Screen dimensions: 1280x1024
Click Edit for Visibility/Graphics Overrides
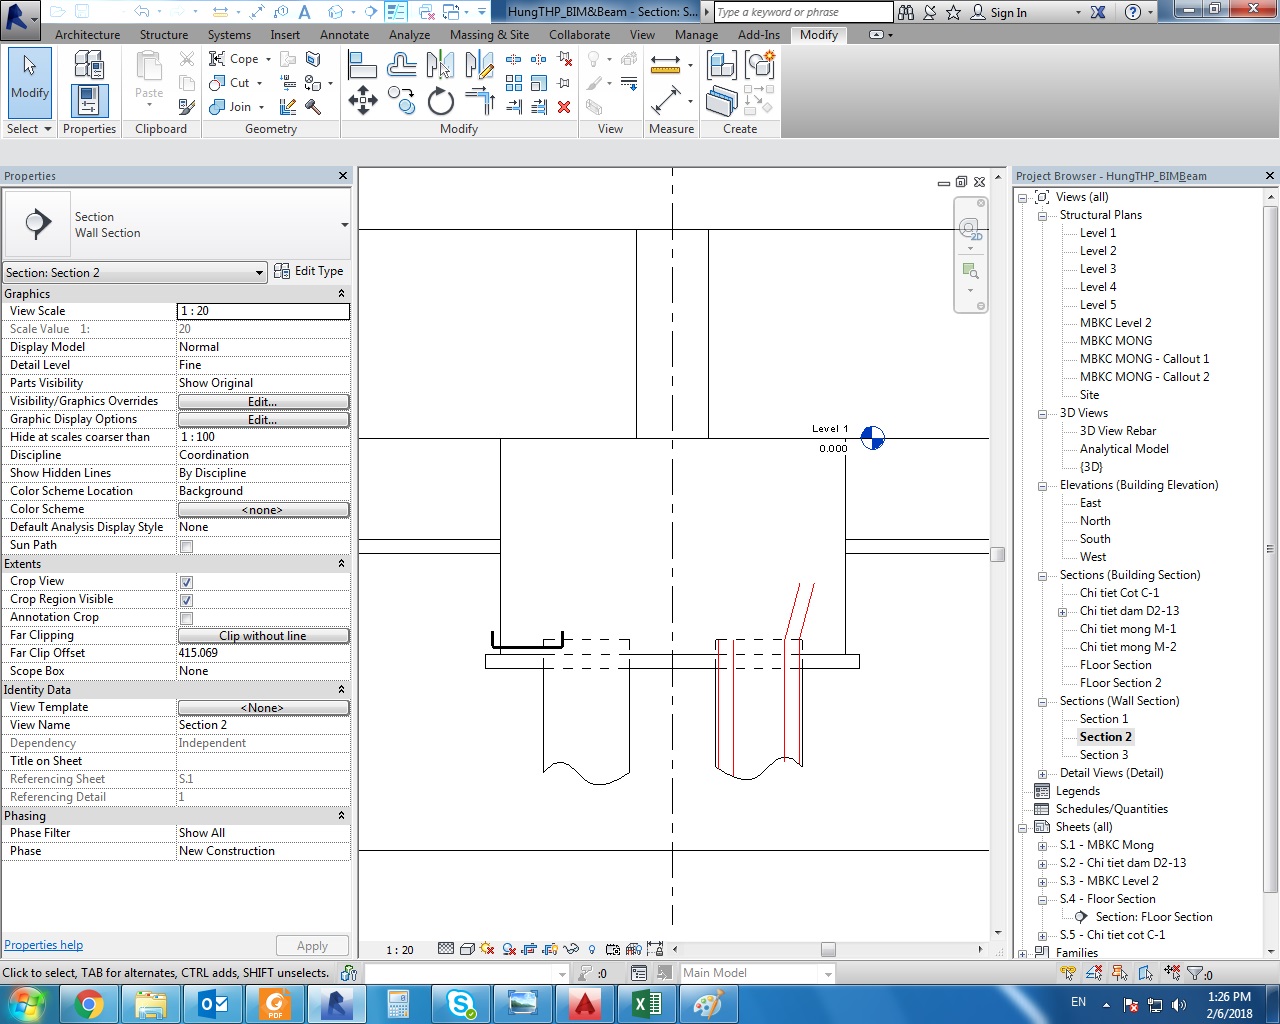click(x=263, y=402)
